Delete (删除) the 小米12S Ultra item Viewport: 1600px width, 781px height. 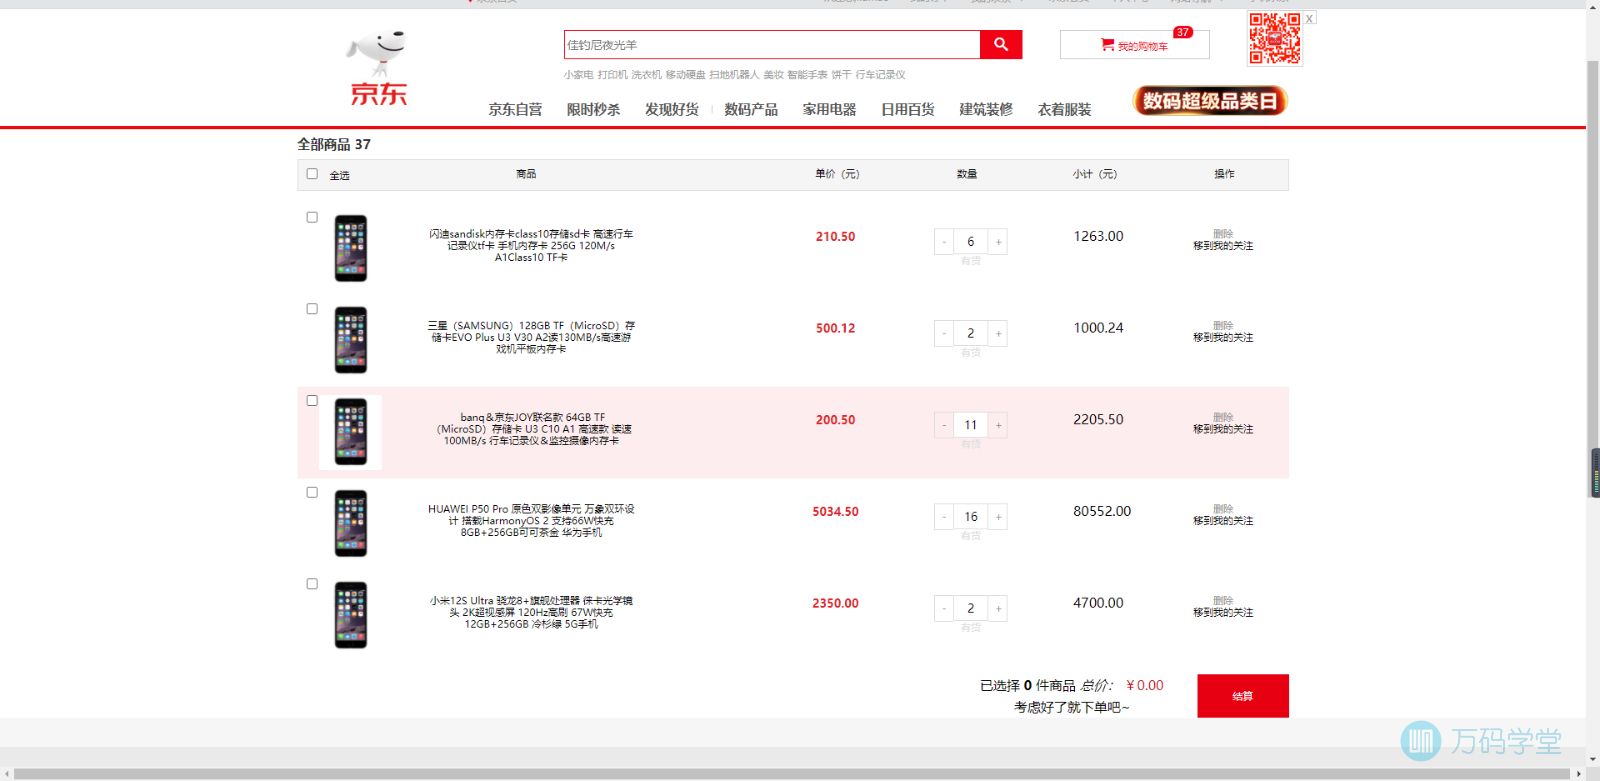(1223, 601)
